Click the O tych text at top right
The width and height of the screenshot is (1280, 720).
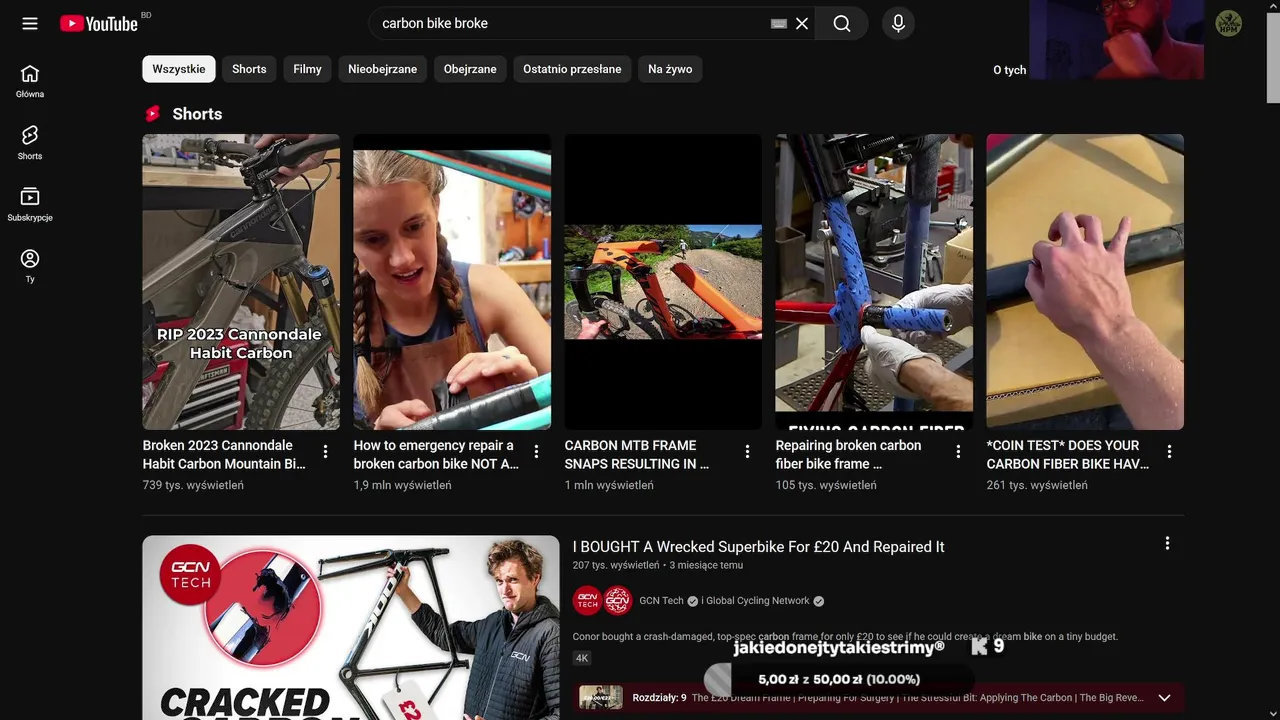pos(1009,70)
